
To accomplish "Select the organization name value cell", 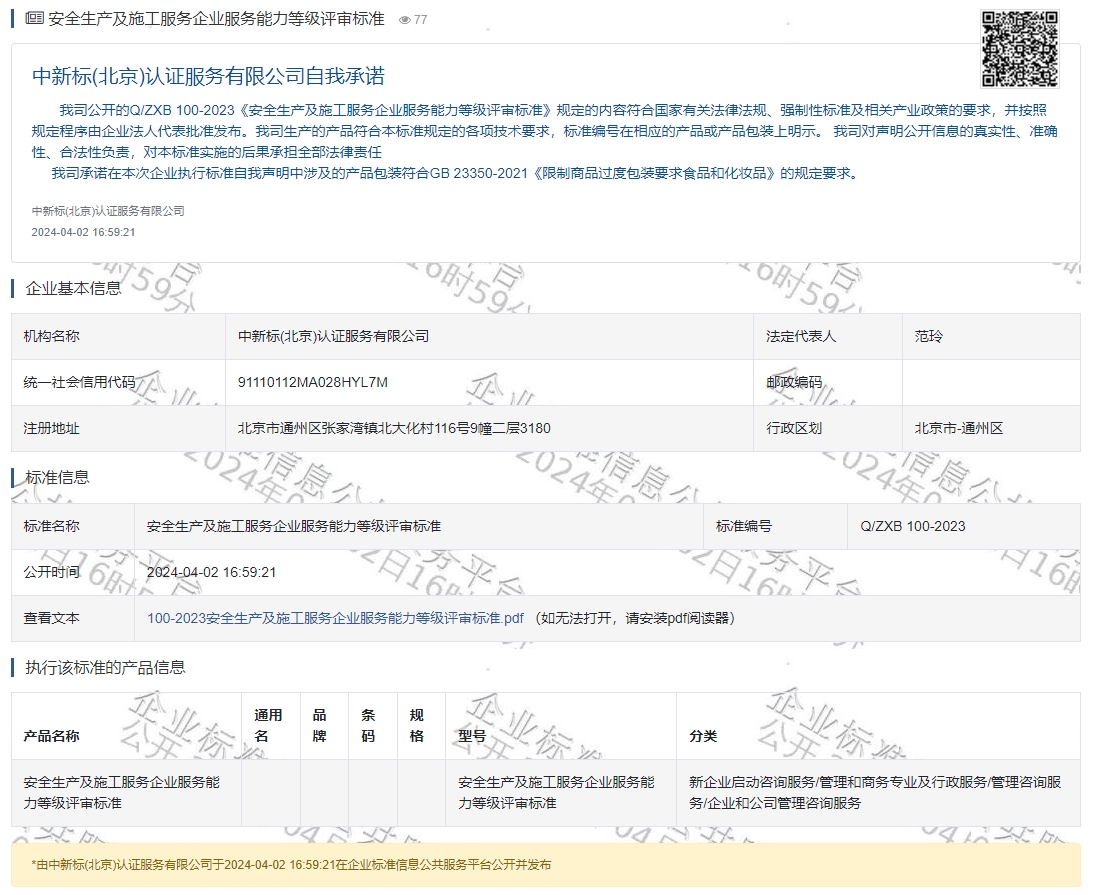I will pyautogui.click(x=489, y=337).
